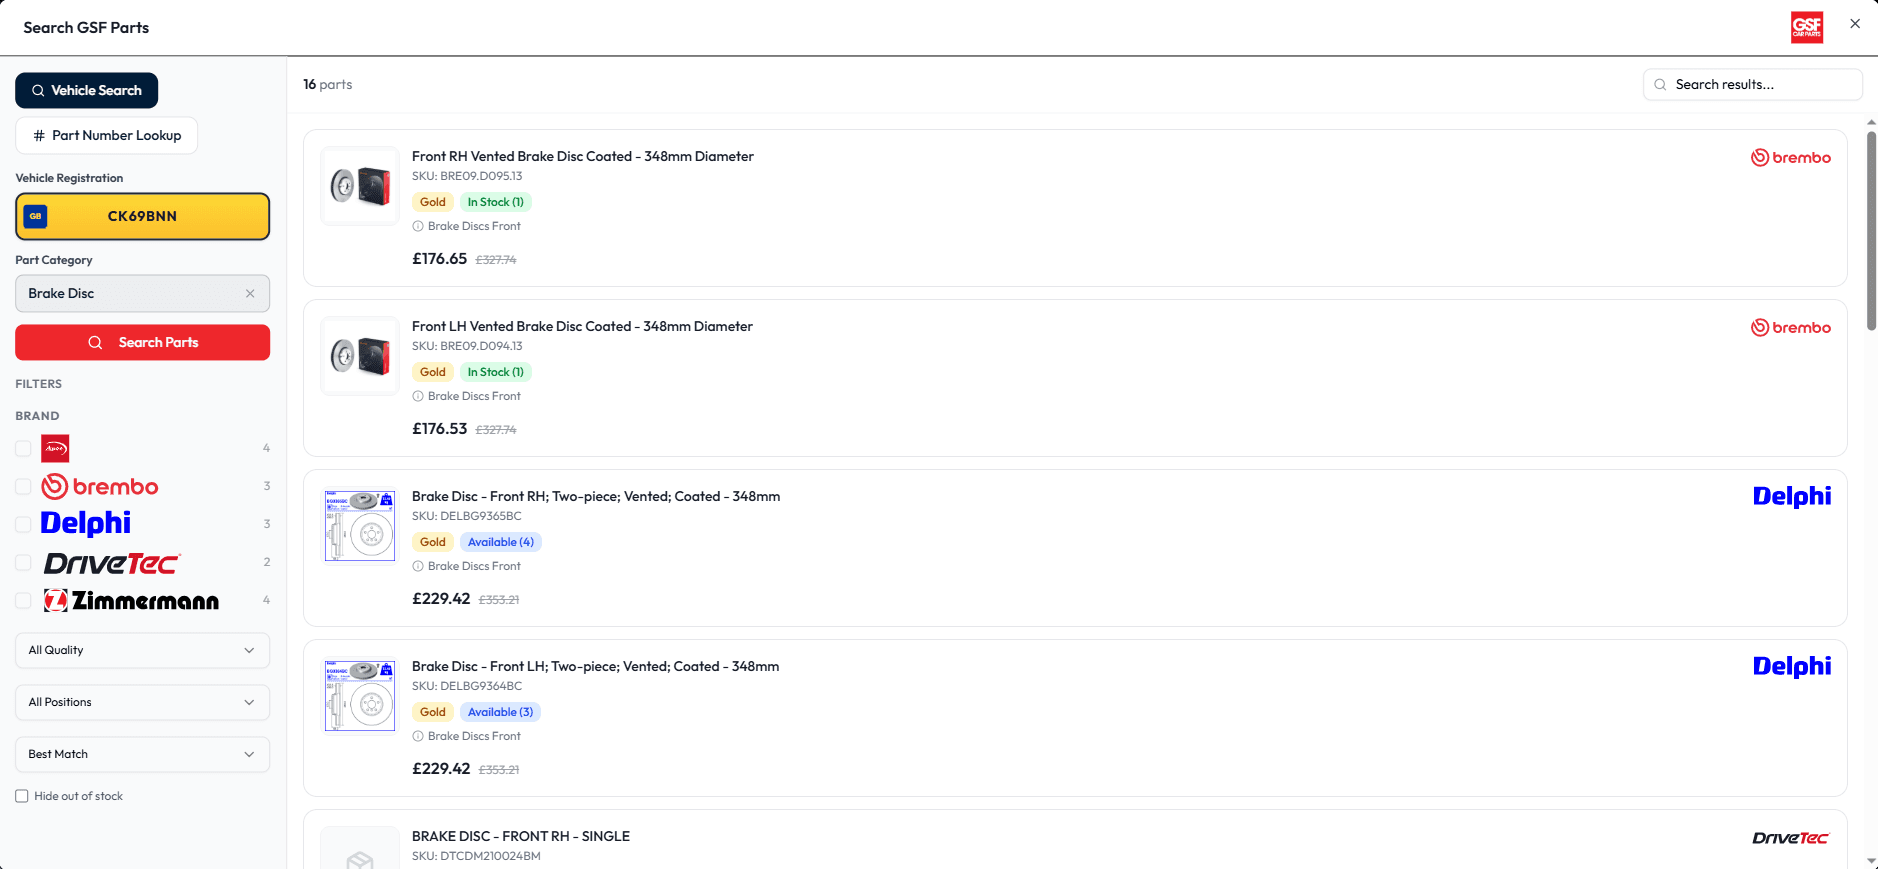The image size is (1878, 869).
Task: Click the Zimmermann brand logo in filters
Action: point(131,600)
